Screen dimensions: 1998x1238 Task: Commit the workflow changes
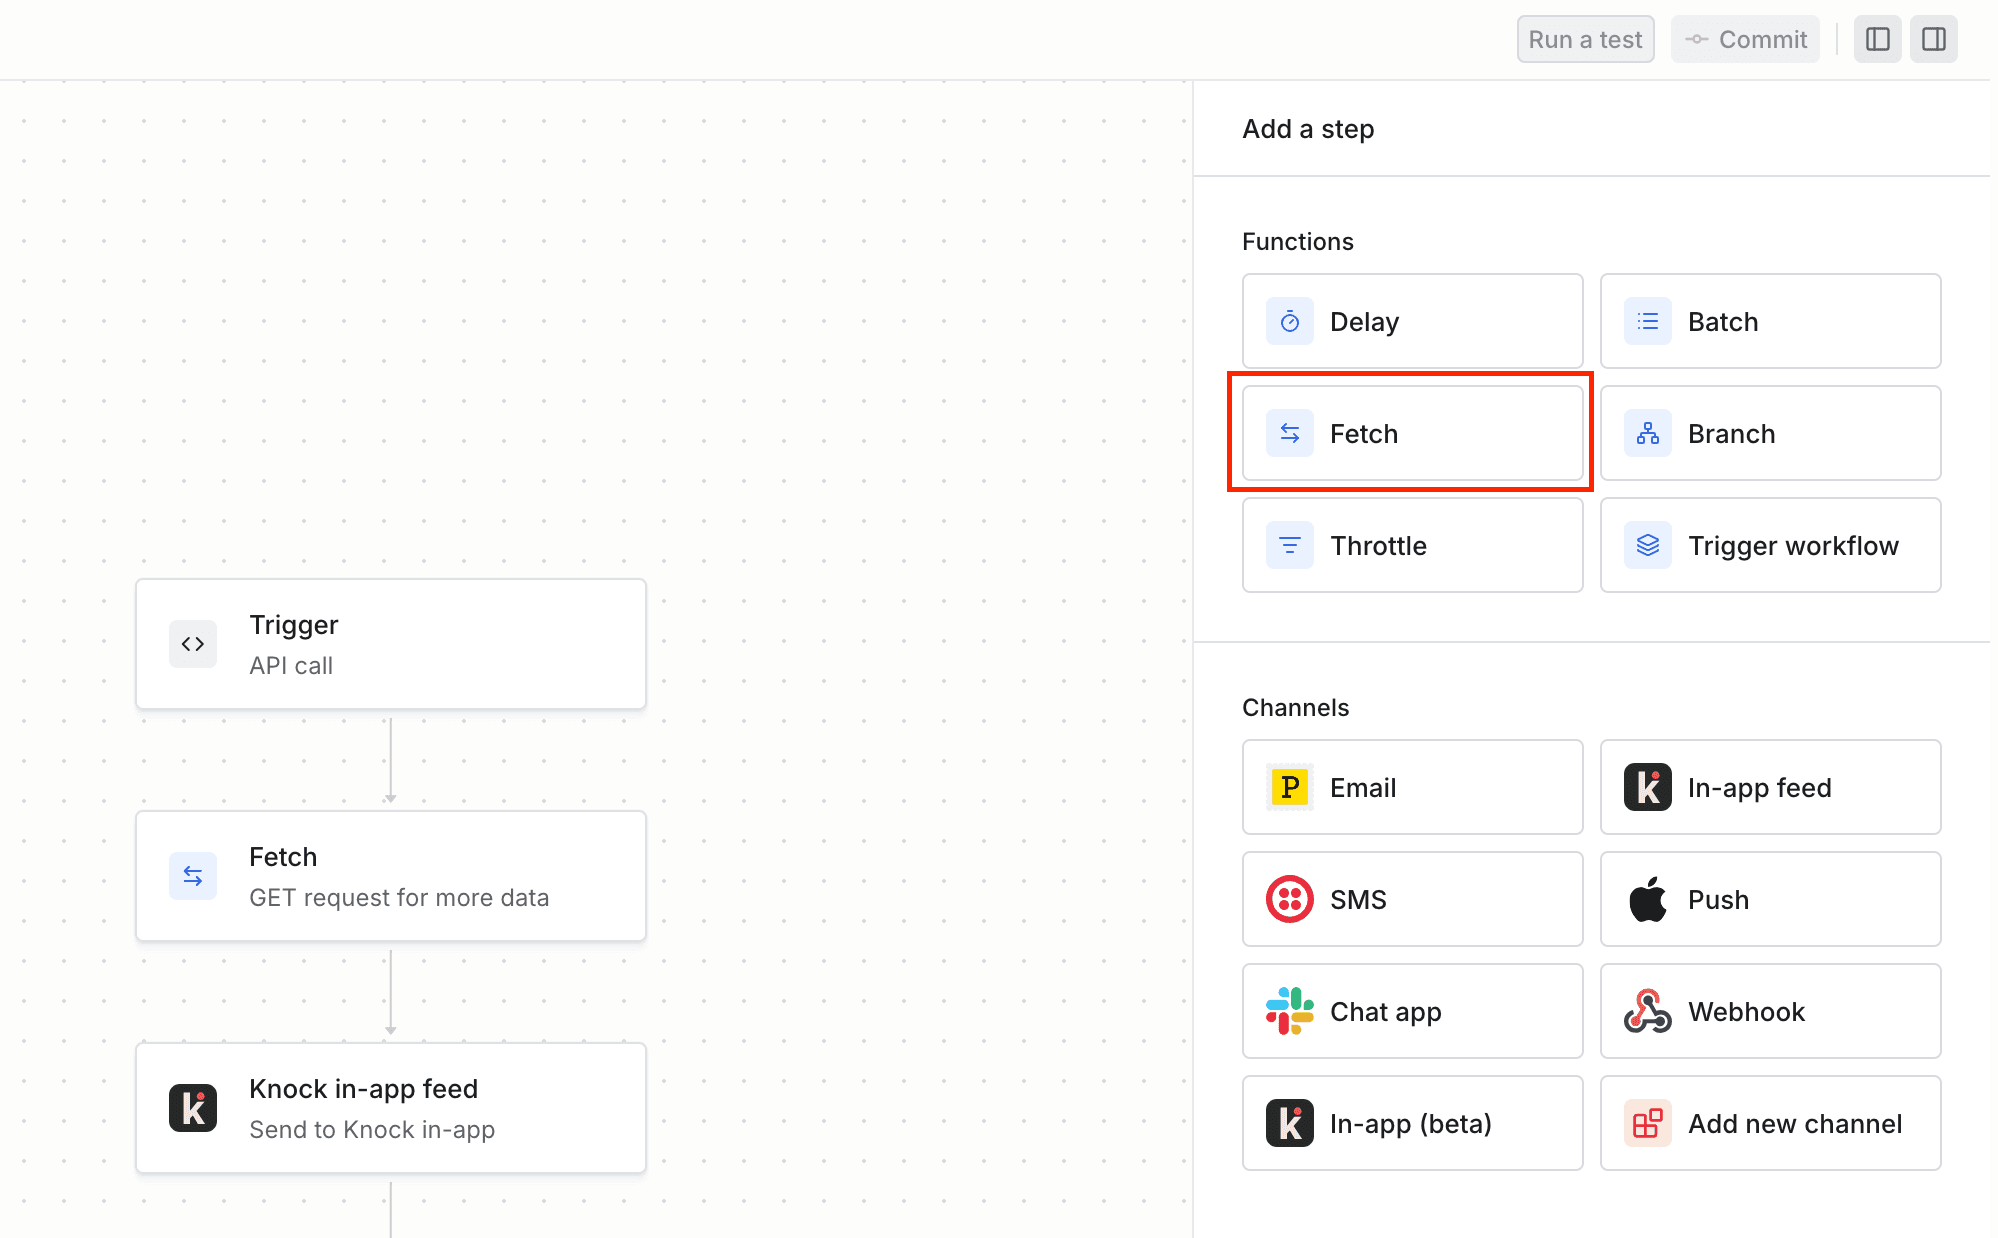1745,39
